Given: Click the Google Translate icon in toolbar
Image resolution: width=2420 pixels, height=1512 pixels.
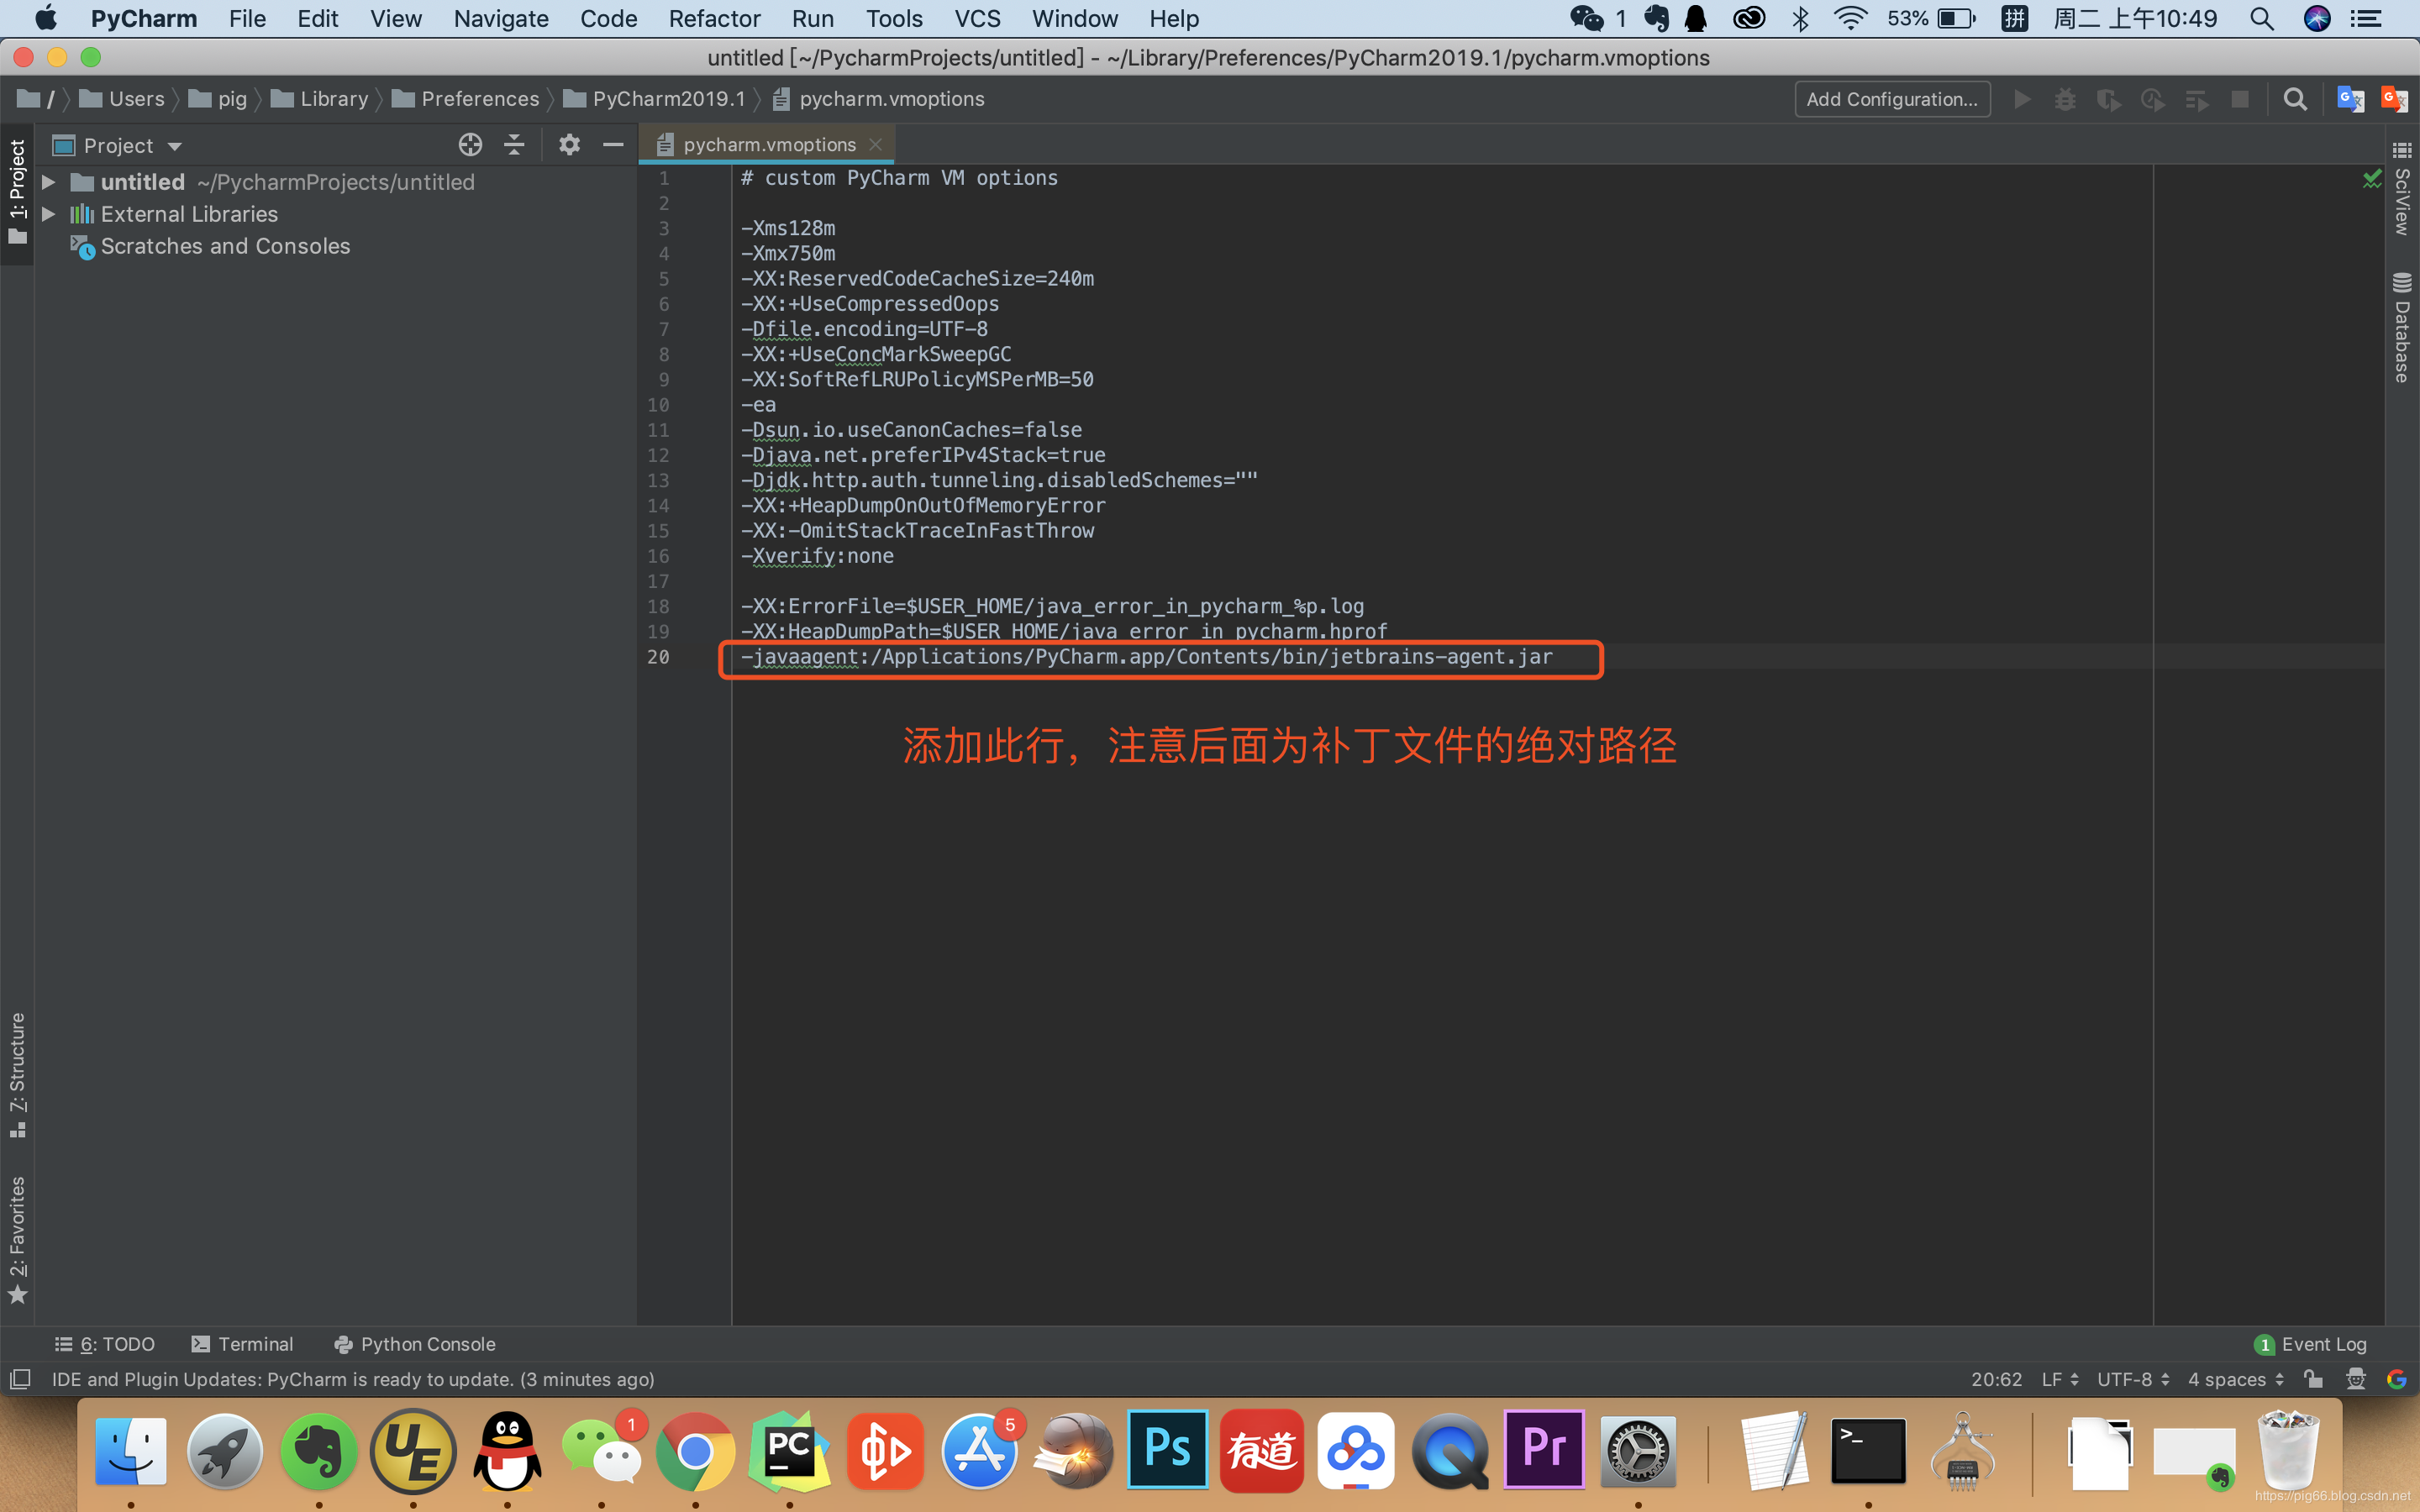Looking at the screenshot, I should [x=2350, y=99].
